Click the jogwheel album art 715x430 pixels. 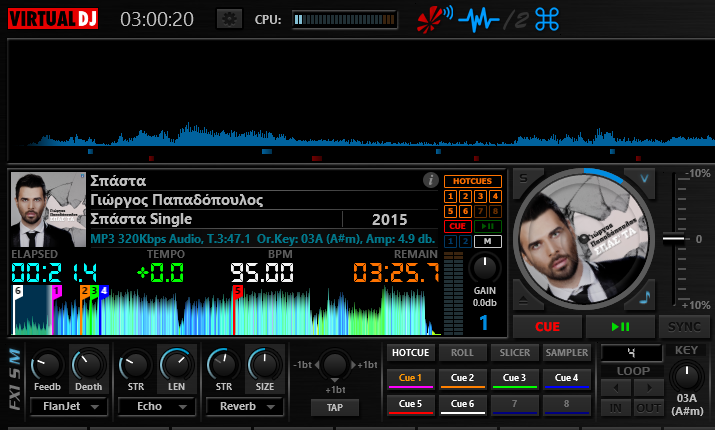tap(585, 239)
